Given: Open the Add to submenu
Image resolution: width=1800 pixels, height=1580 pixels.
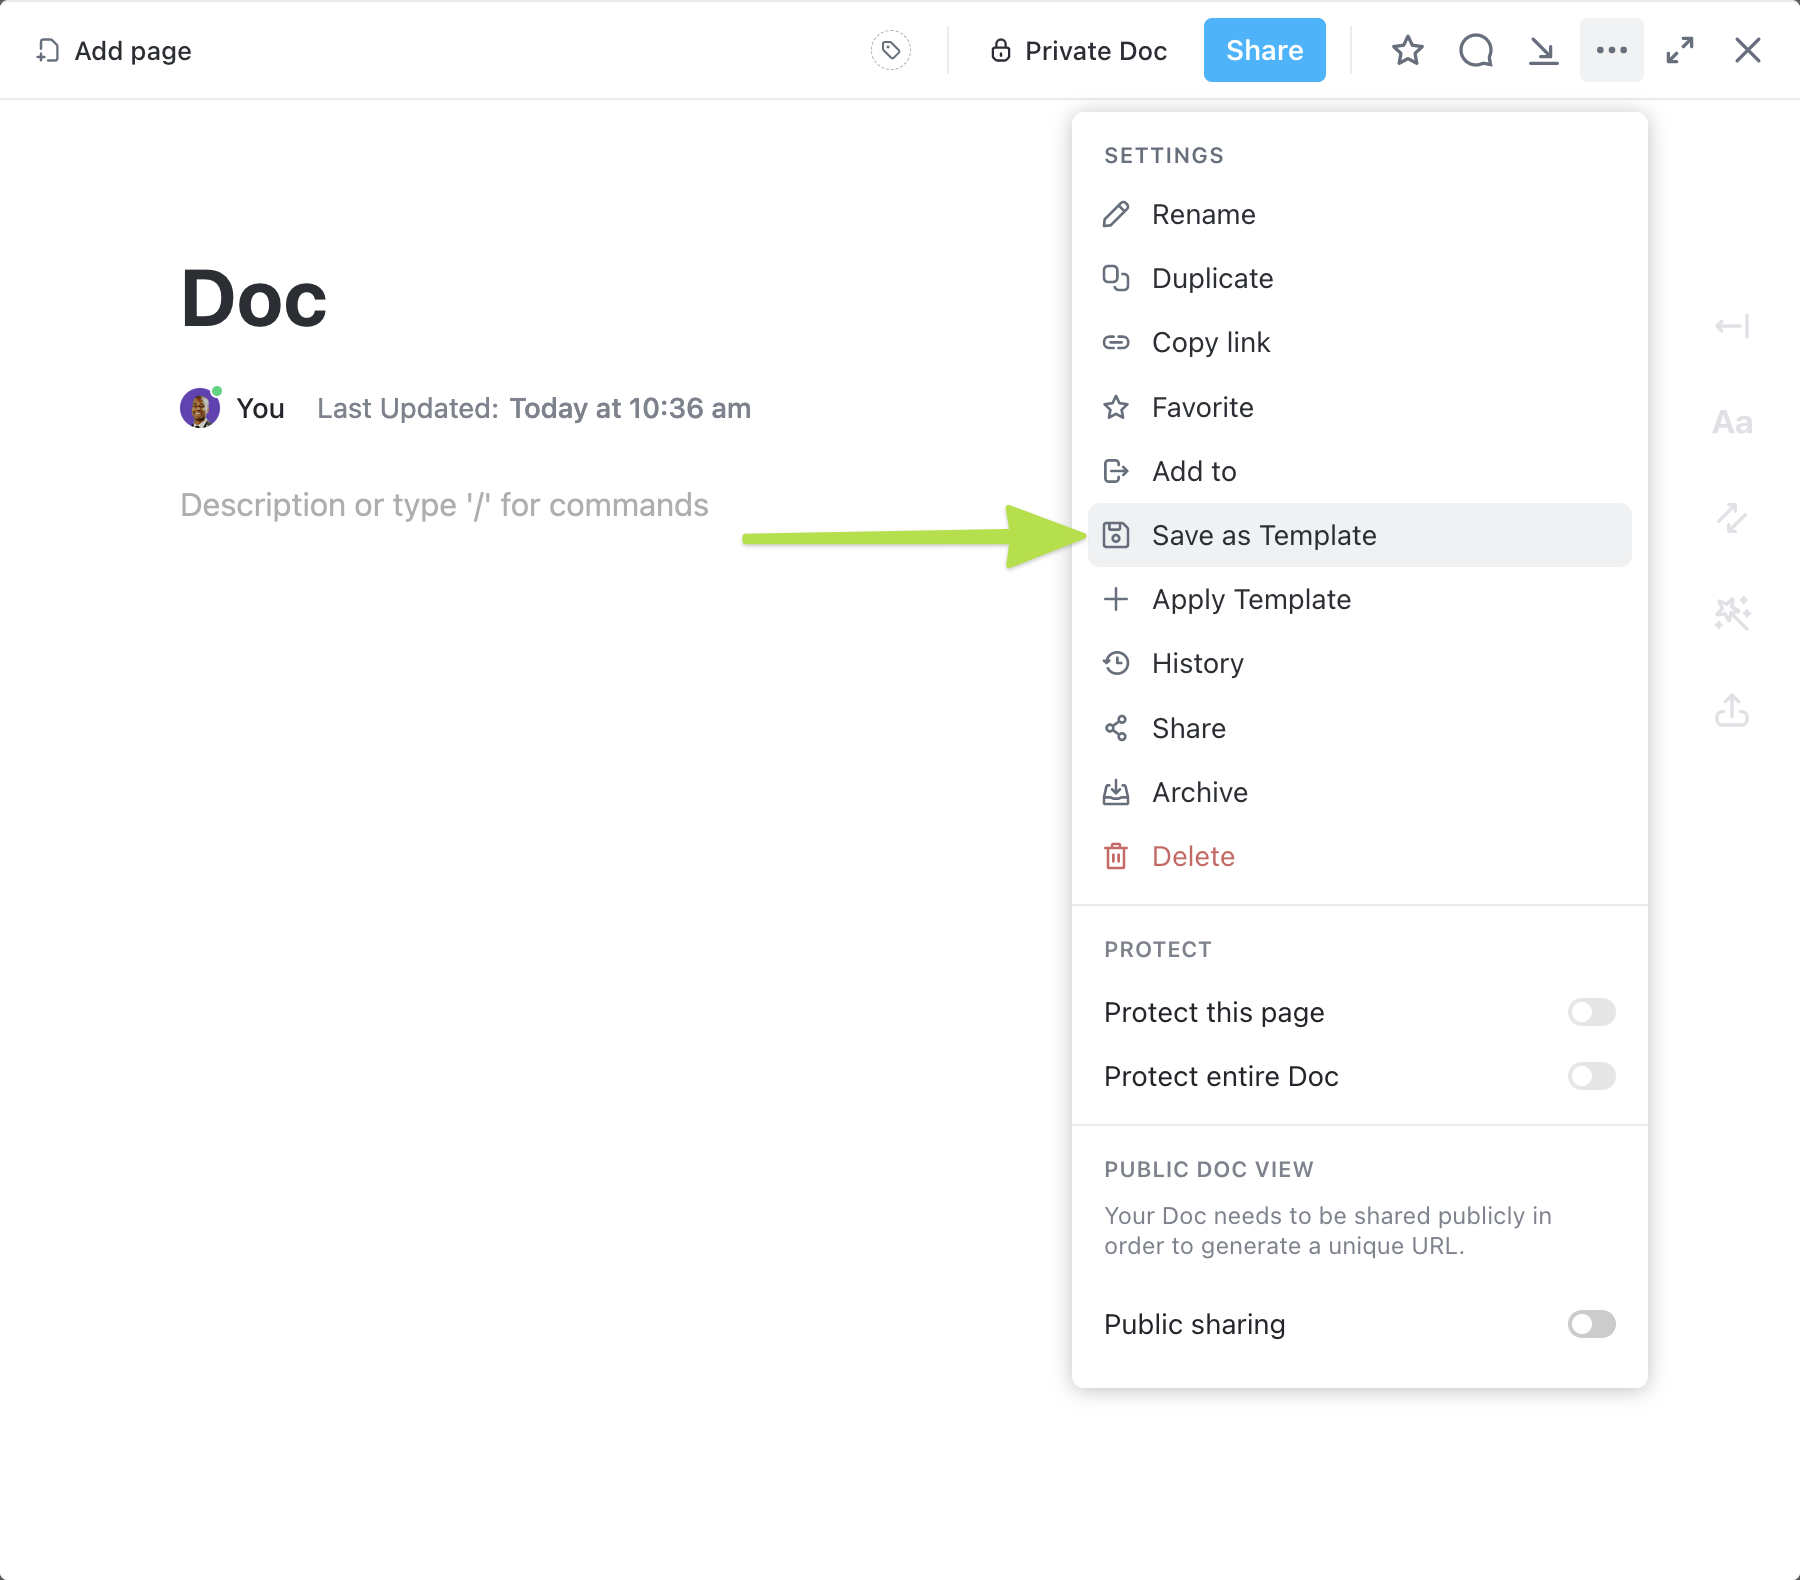Looking at the screenshot, I should pyautogui.click(x=1194, y=471).
